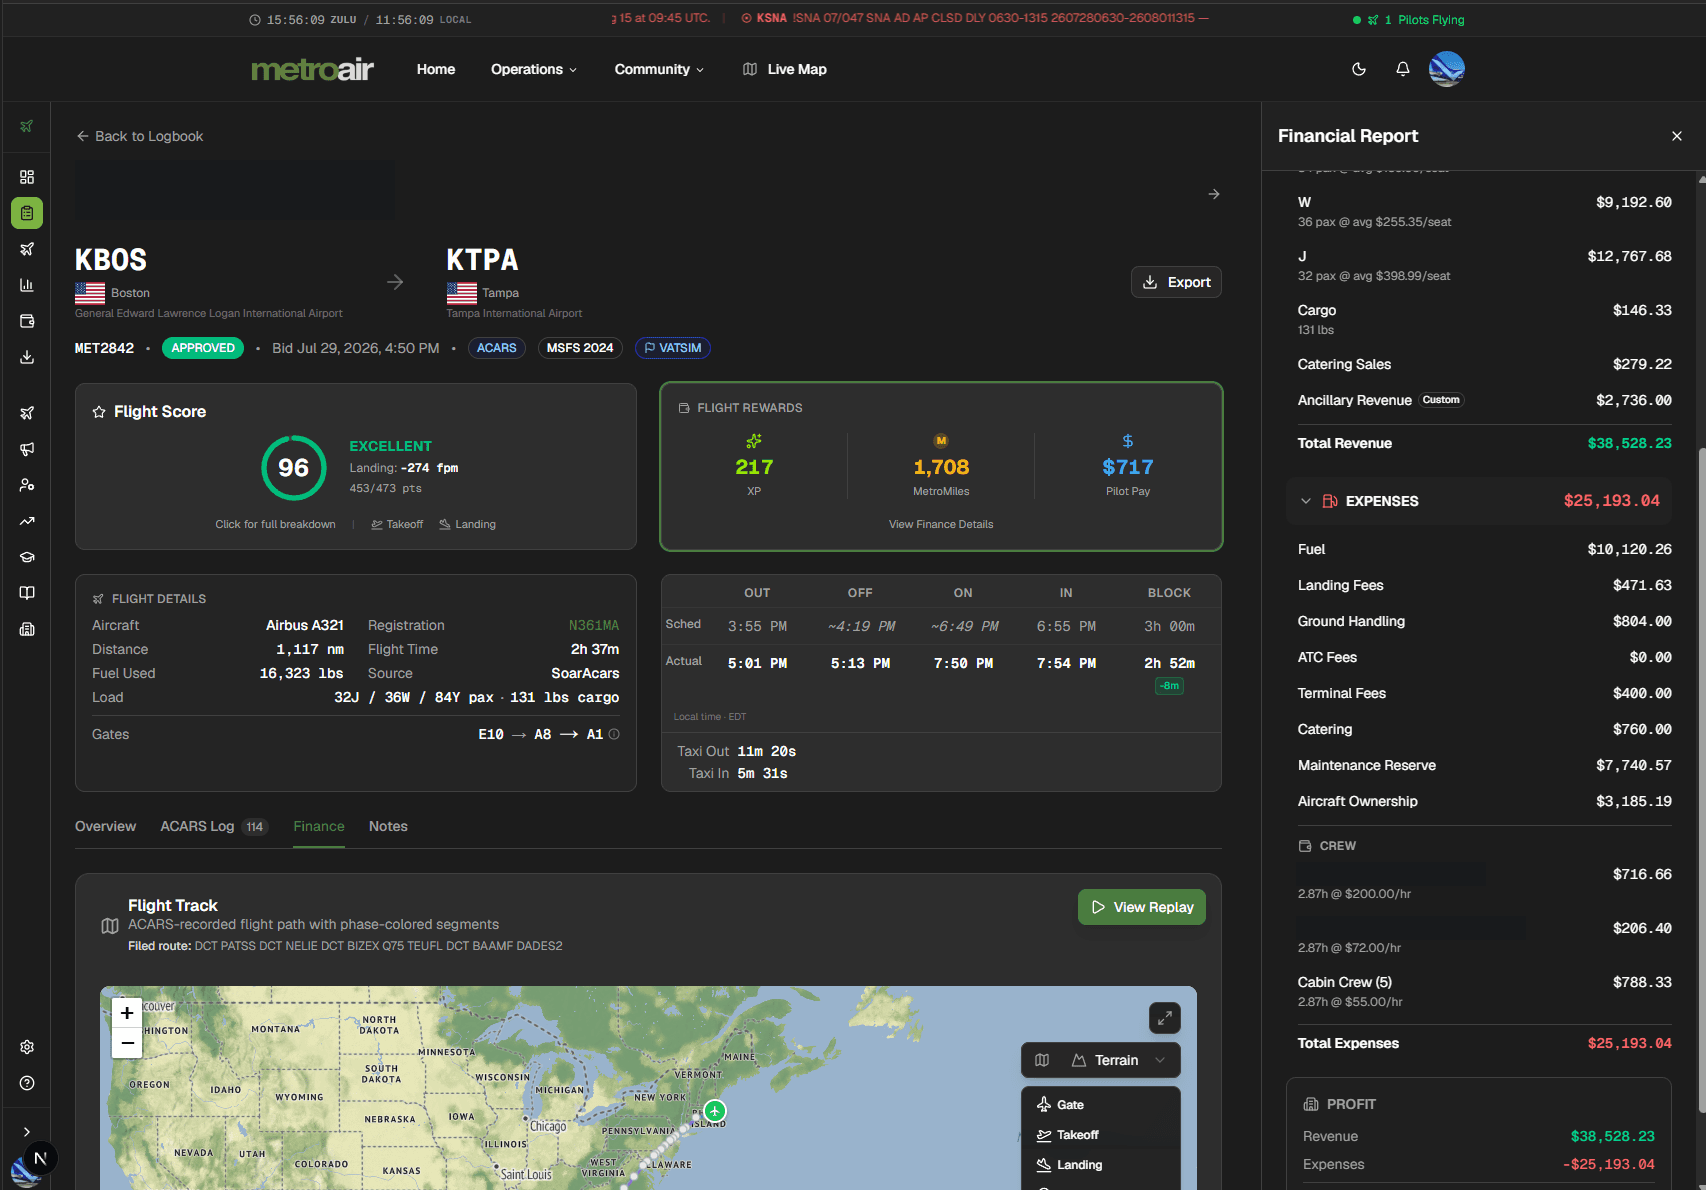Click the Export button
This screenshot has width=1706, height=1190.
[1176, 282]
